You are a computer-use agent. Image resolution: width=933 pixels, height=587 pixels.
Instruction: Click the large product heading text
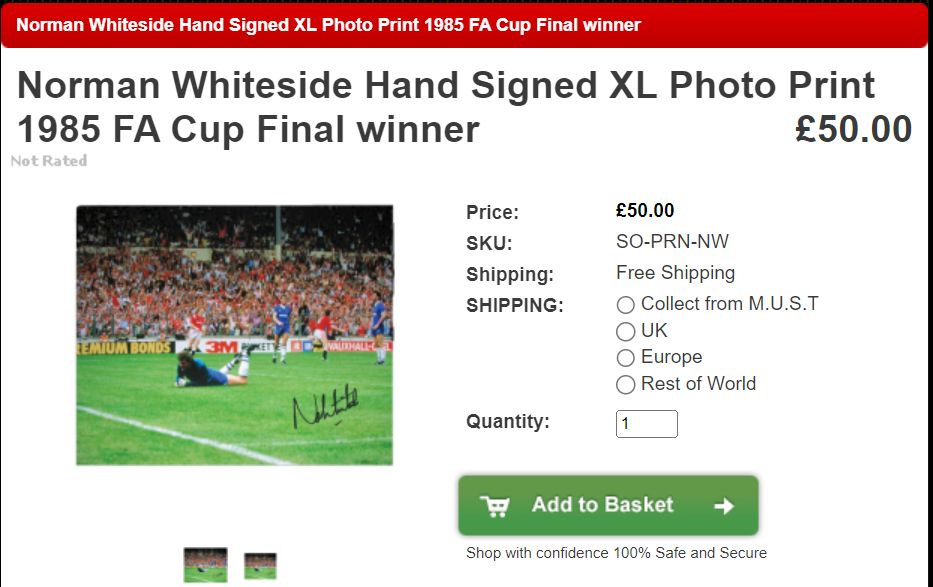click(x=446, y=107)
